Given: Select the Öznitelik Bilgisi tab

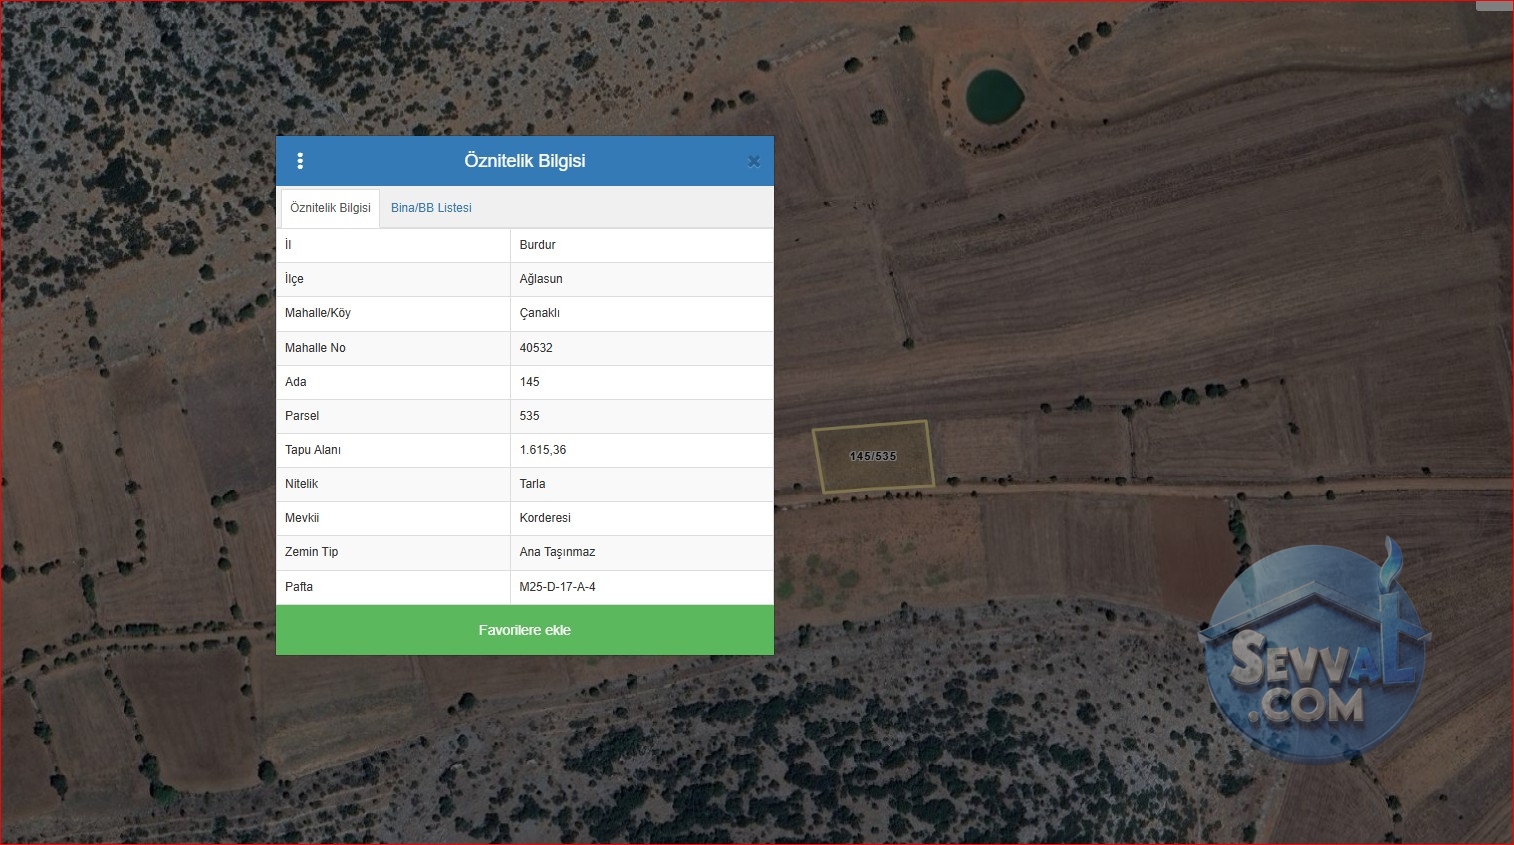Looking at the screenshot, I should click(330, 208).
